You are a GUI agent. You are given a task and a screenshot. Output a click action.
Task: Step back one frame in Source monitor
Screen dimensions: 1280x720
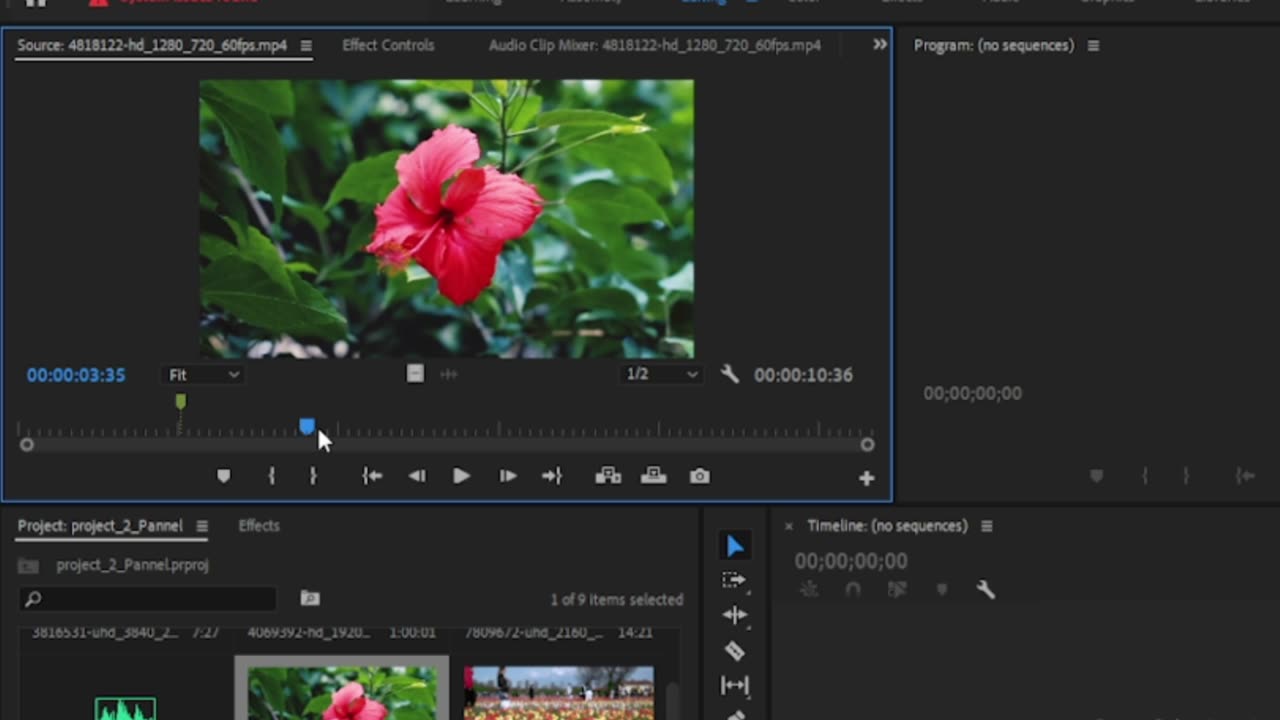click(417, 477)
